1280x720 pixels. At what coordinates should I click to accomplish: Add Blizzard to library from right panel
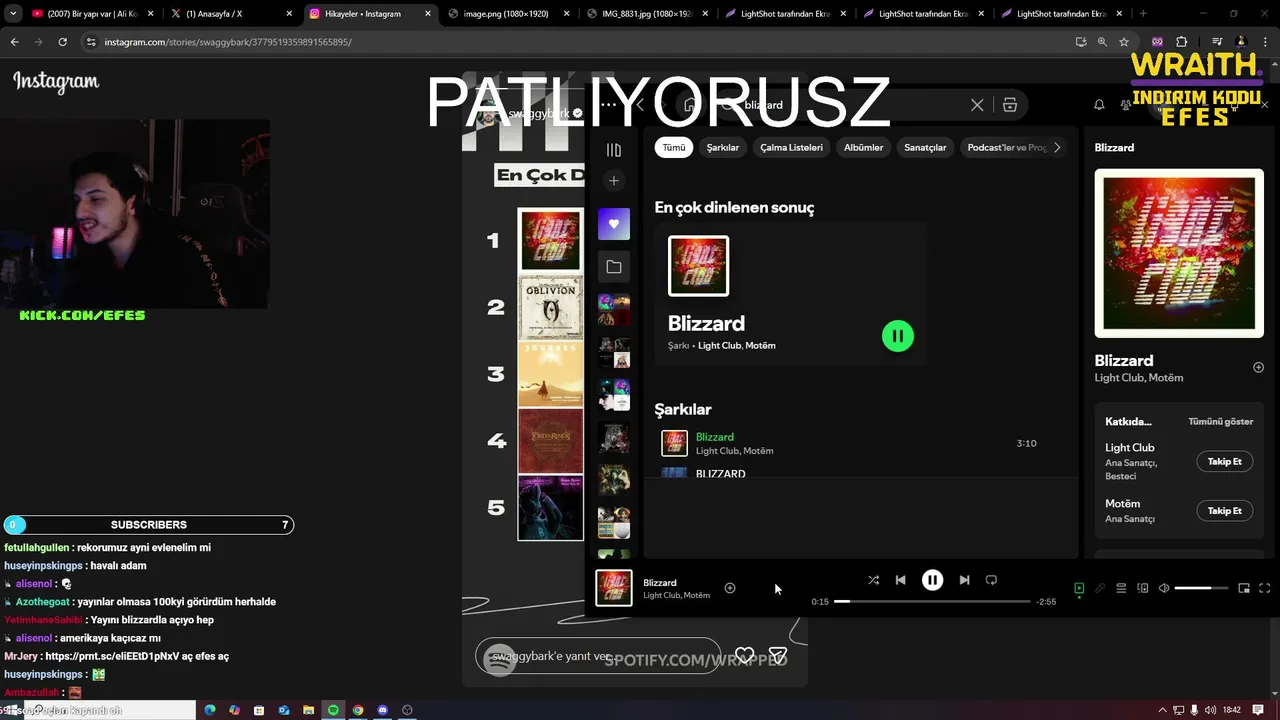tap(1258, 367)
